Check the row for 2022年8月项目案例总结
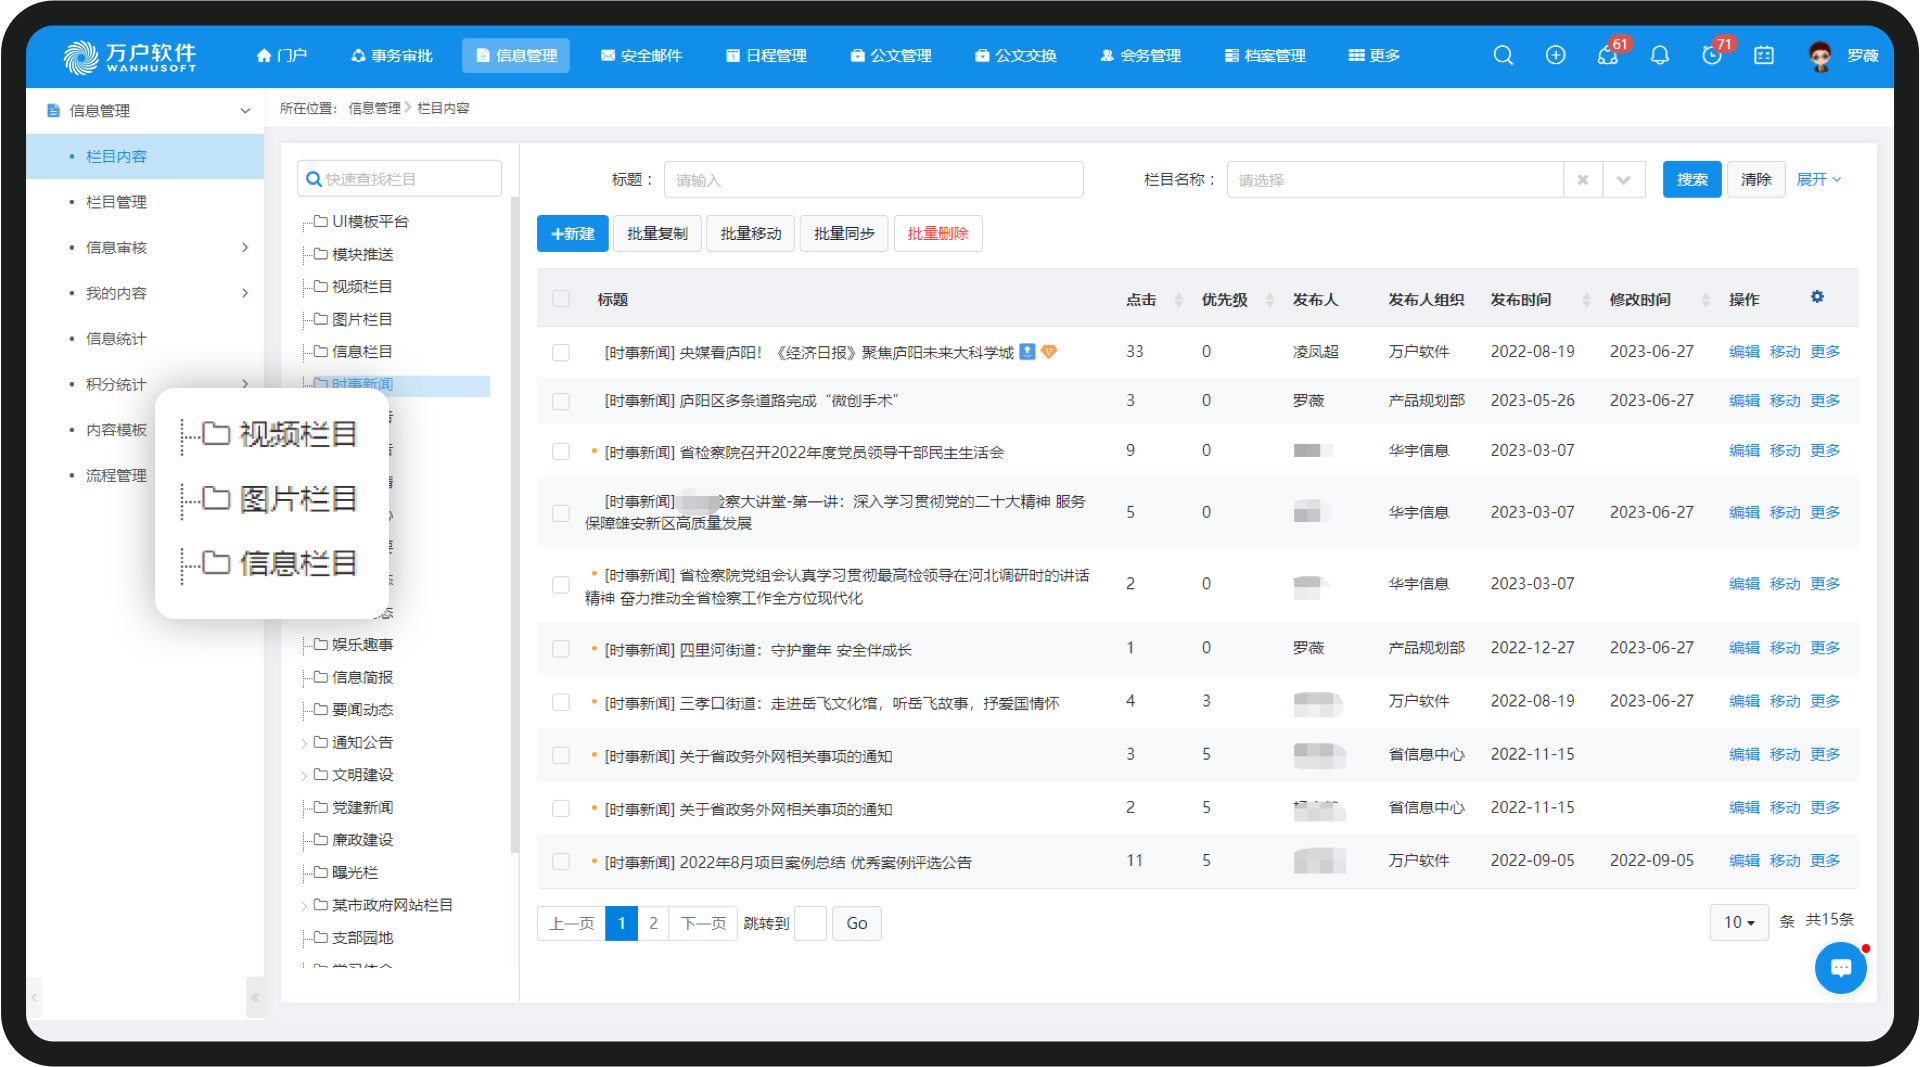Viewport: 1920px width, 1067px height. tap(561, 862)
